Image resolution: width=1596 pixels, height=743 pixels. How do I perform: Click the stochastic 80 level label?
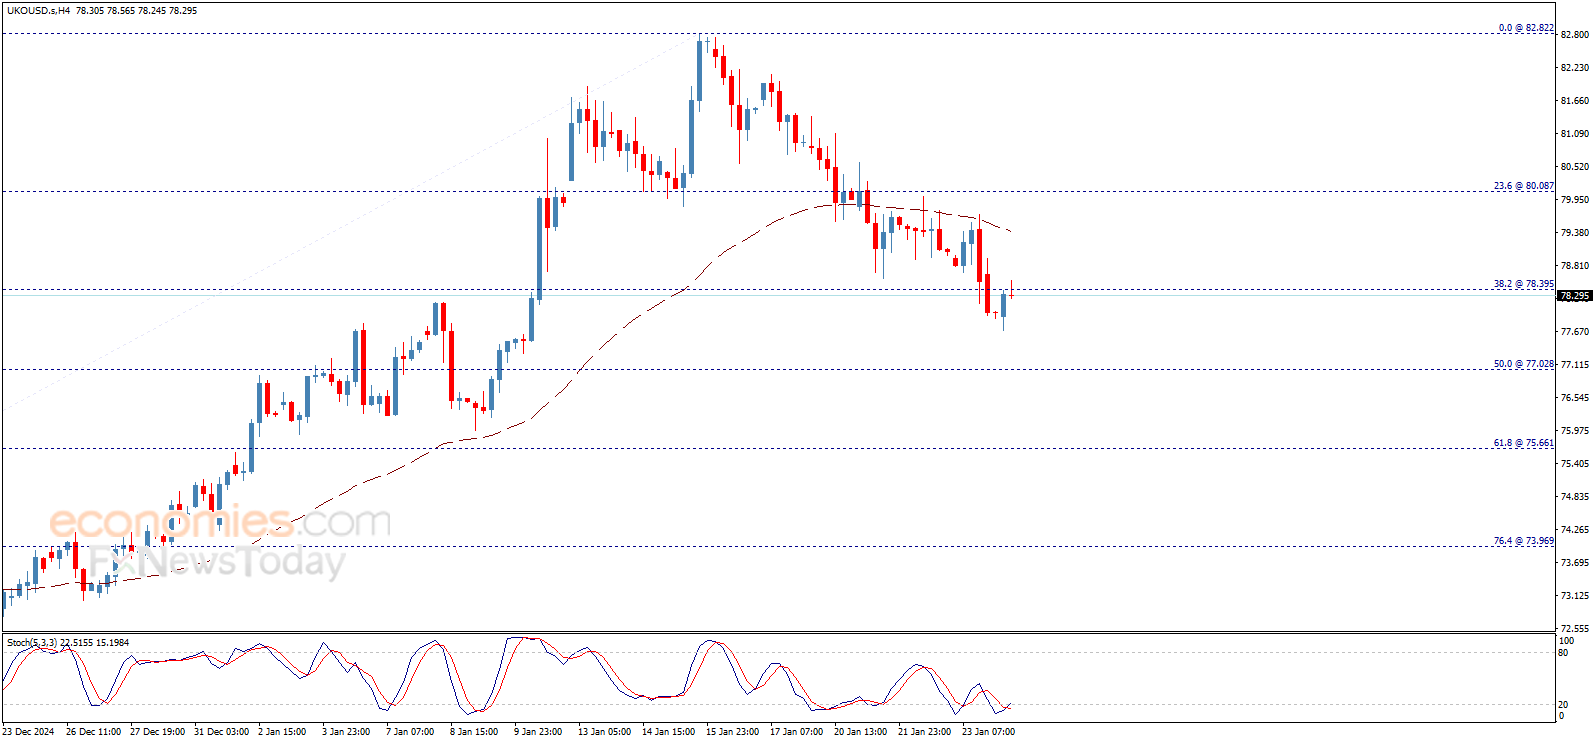(1563, 653)
